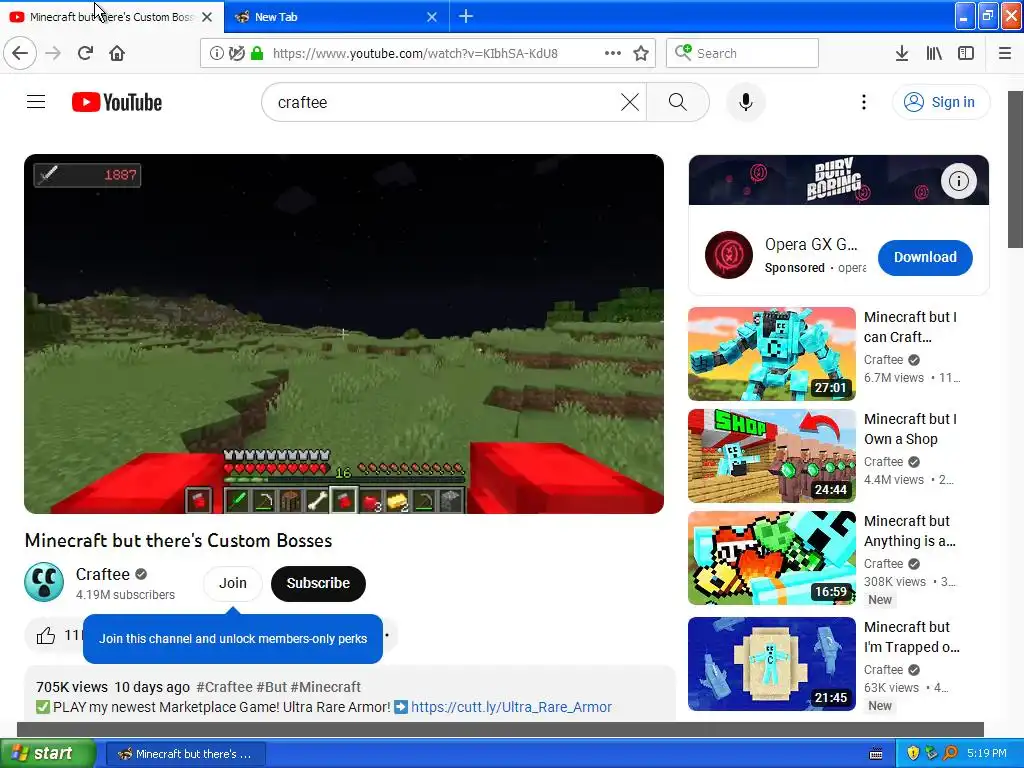
Task: Select the Minecraft but there's taskbar window button
Action: [x=185, y=754]
